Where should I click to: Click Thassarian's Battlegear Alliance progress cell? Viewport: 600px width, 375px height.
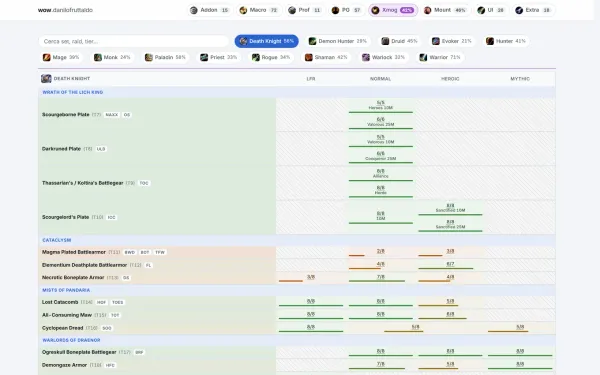click(x=381, y=174)
